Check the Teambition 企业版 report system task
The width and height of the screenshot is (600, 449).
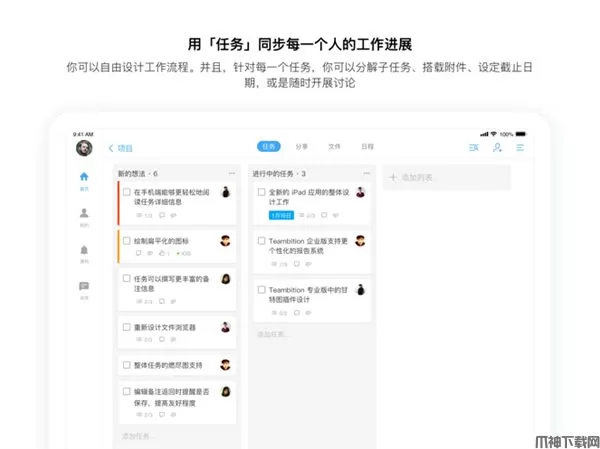pos(261,241)
